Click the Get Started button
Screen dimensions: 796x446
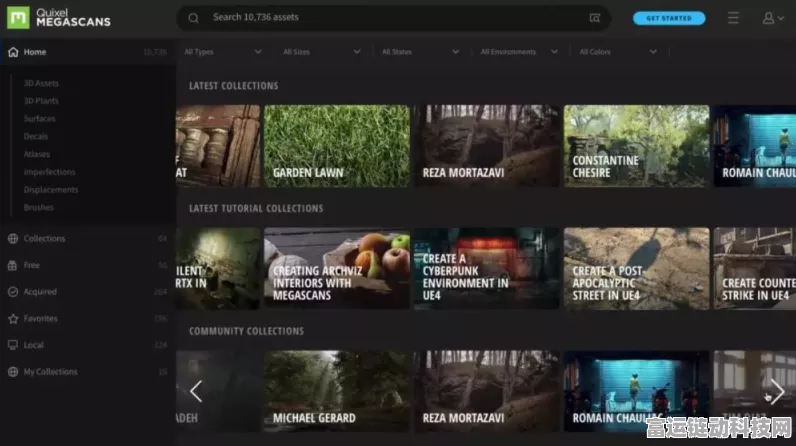click(669, 18)
